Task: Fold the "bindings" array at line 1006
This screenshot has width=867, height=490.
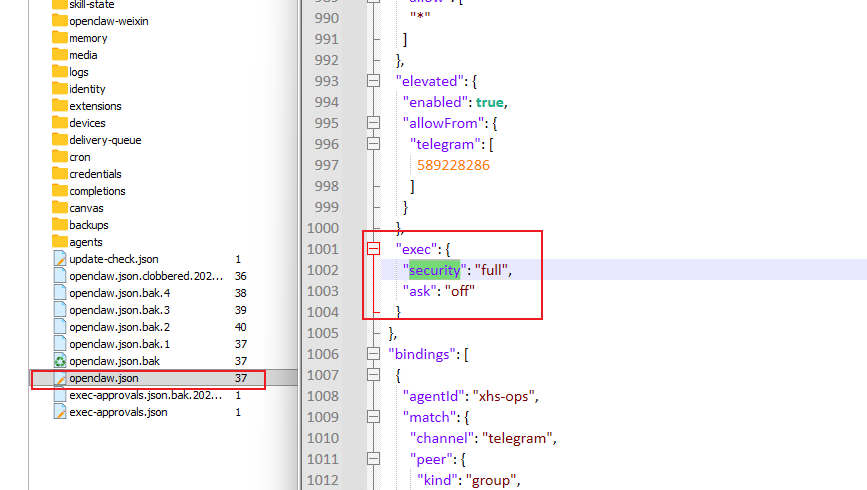Action: (x=373, y=354)
